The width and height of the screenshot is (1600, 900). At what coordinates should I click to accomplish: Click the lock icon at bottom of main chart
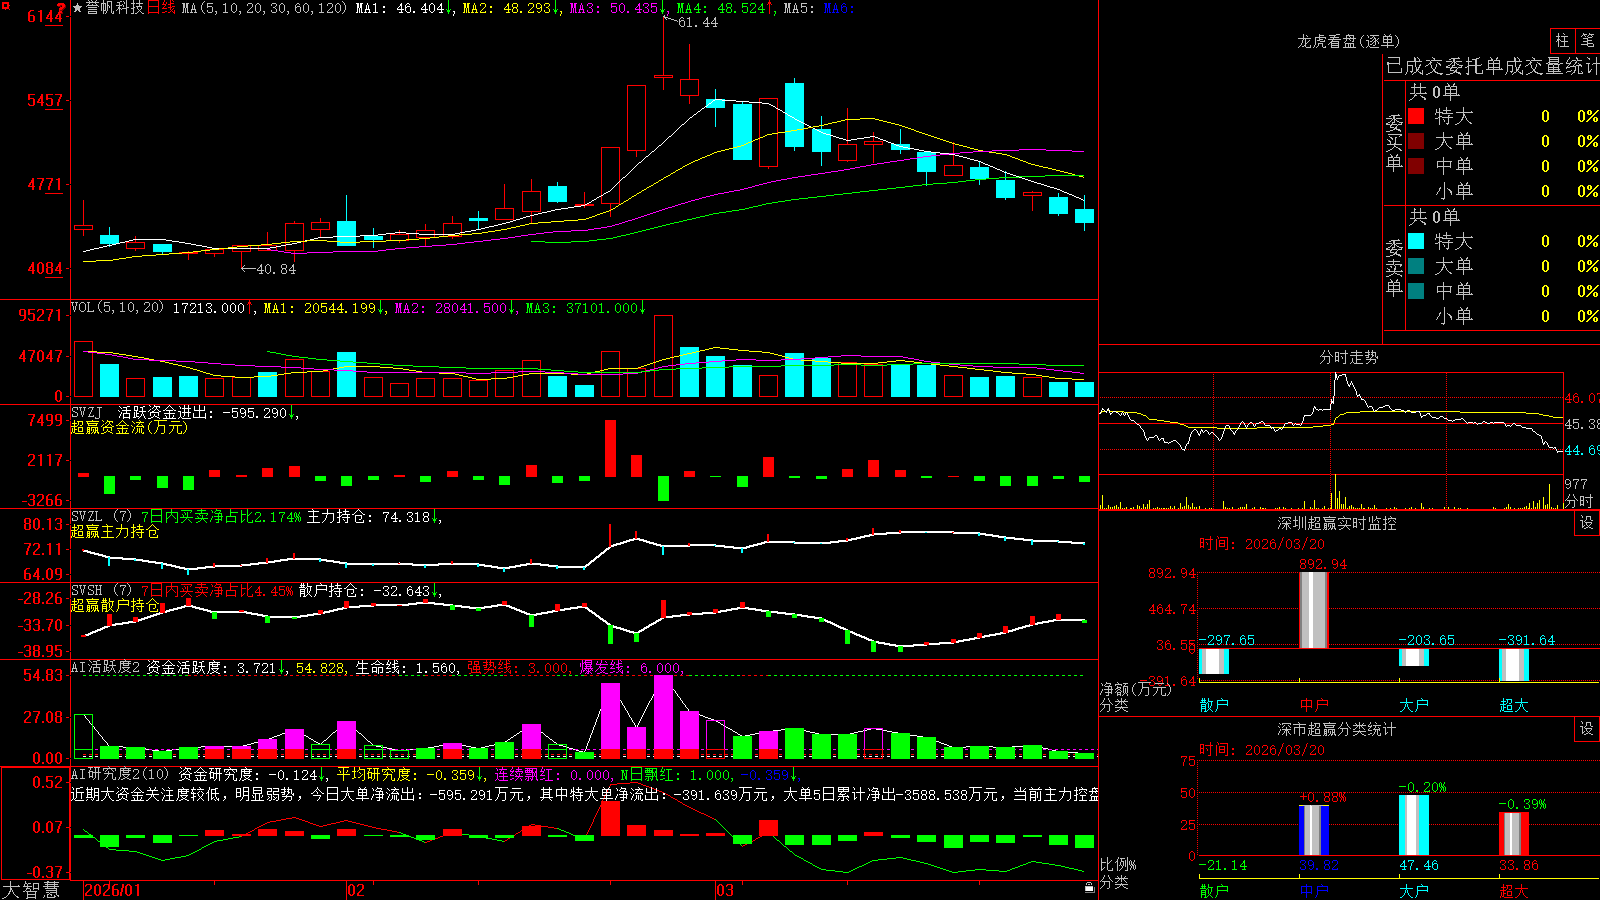1090,887
